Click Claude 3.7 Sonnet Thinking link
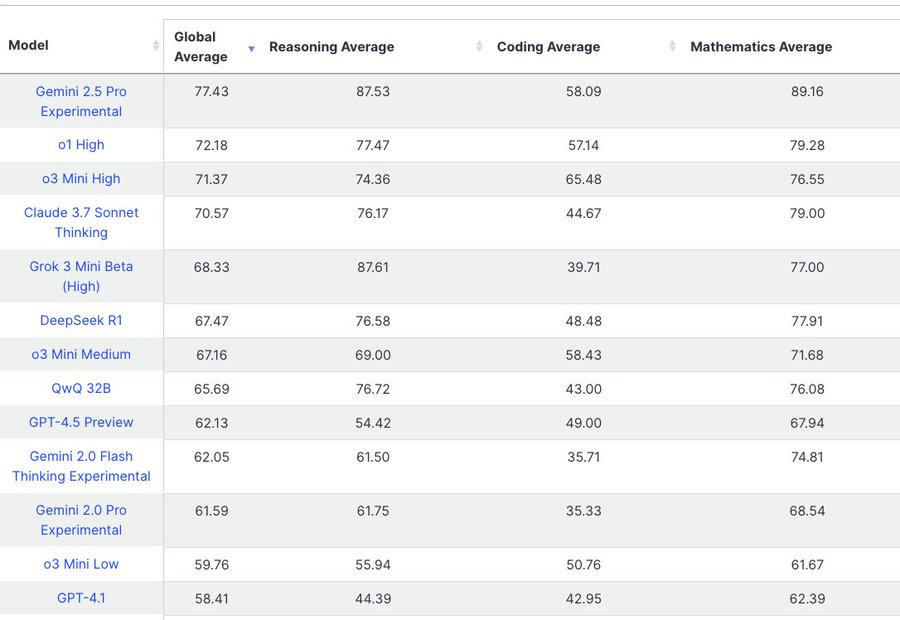900x620 pixels. pyautogui.click(x=81, y=222)
